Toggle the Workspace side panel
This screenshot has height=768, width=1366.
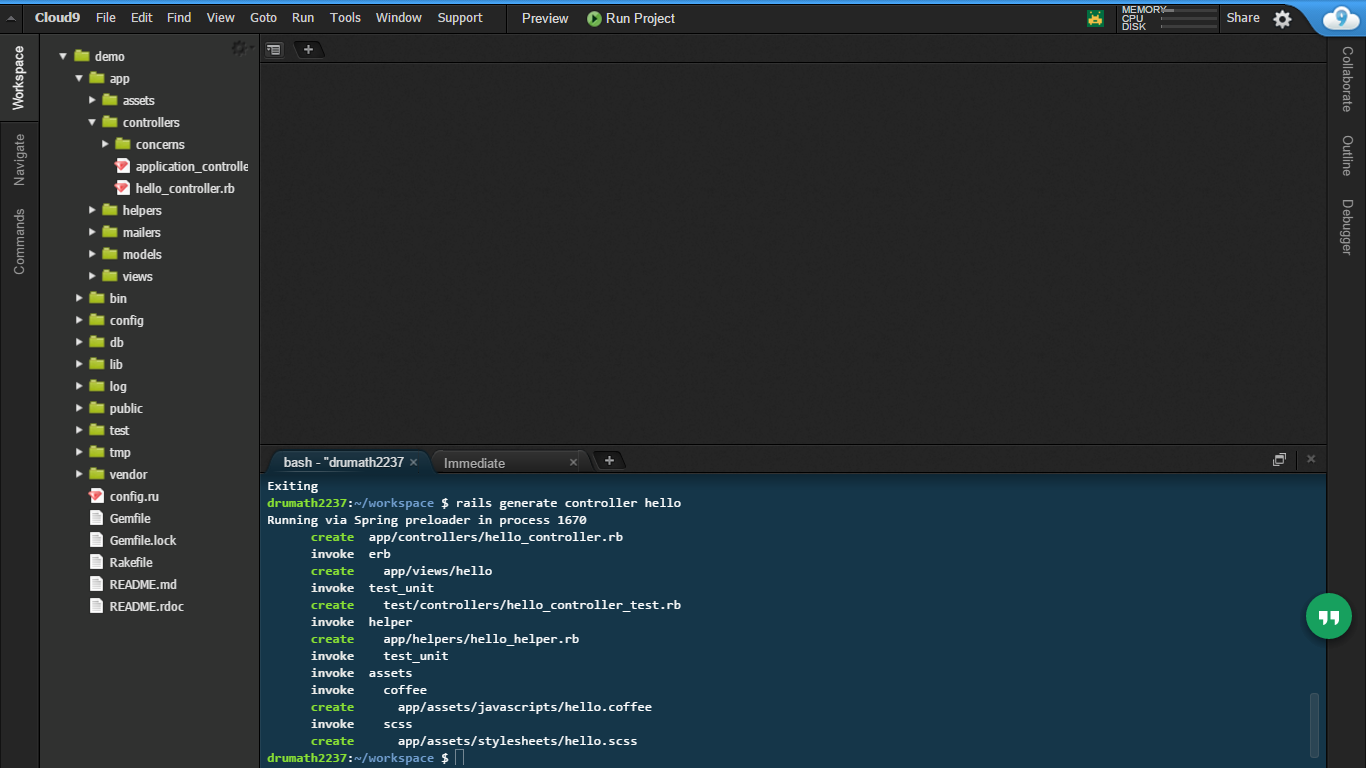click(x=18, y=78)
